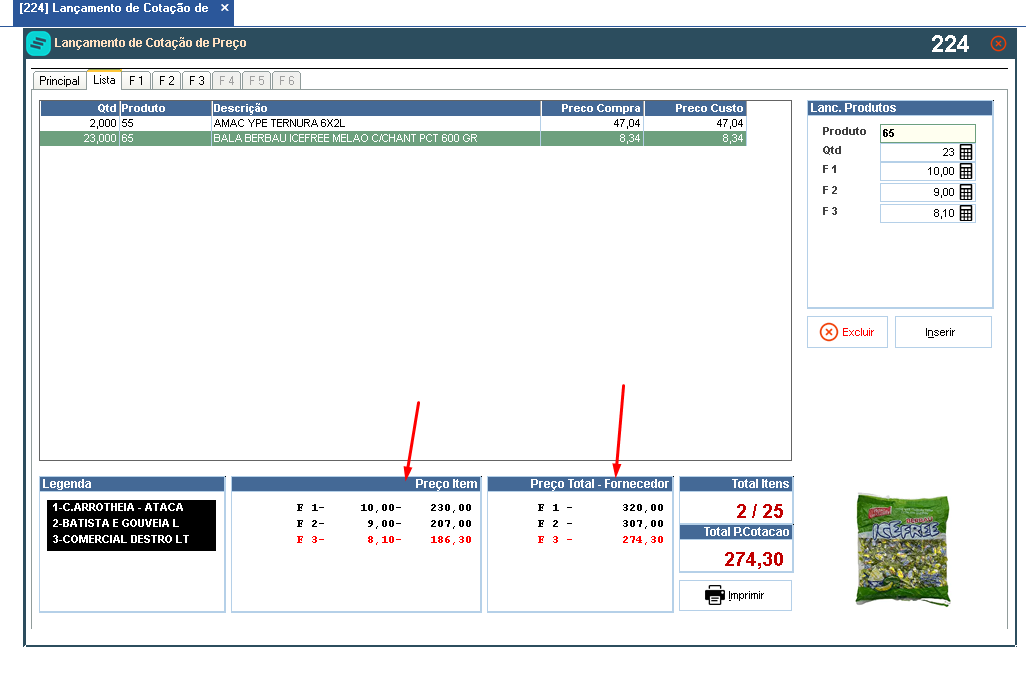1026x673 pixels.
Task: Click the Imprimir button
Action: (x=735, y=595)
